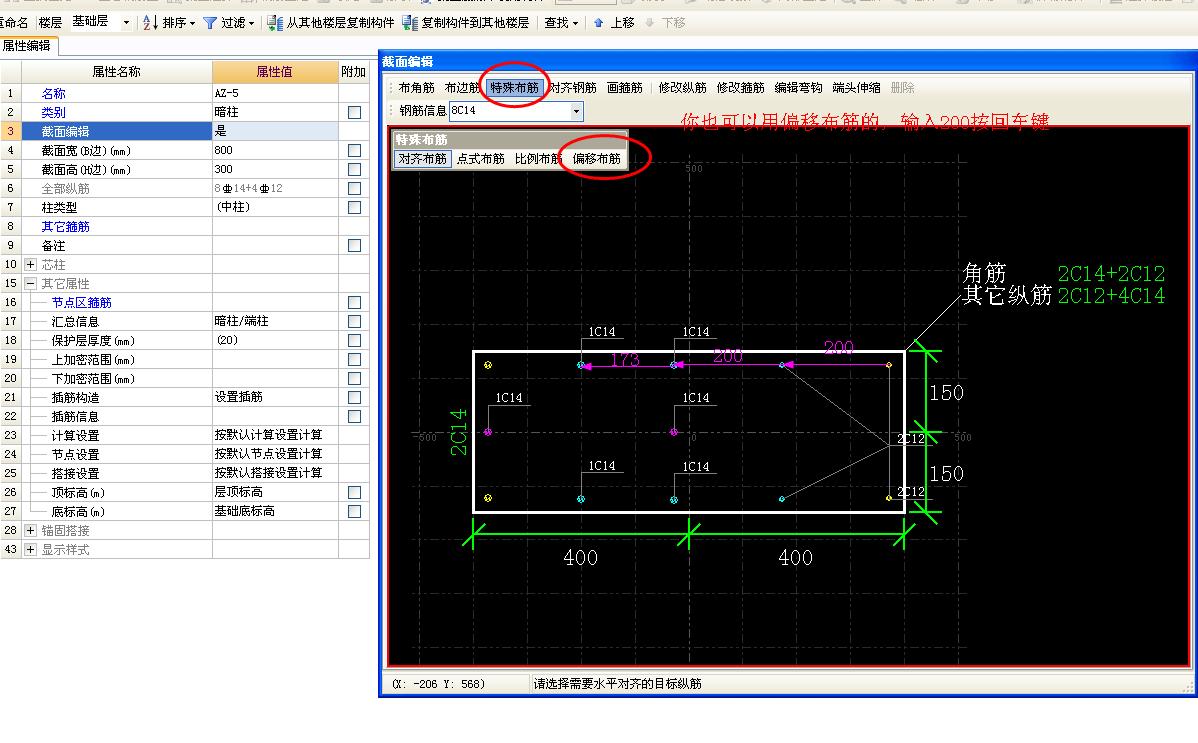Click inside the 钢筋信息 8C14 field

509,111
